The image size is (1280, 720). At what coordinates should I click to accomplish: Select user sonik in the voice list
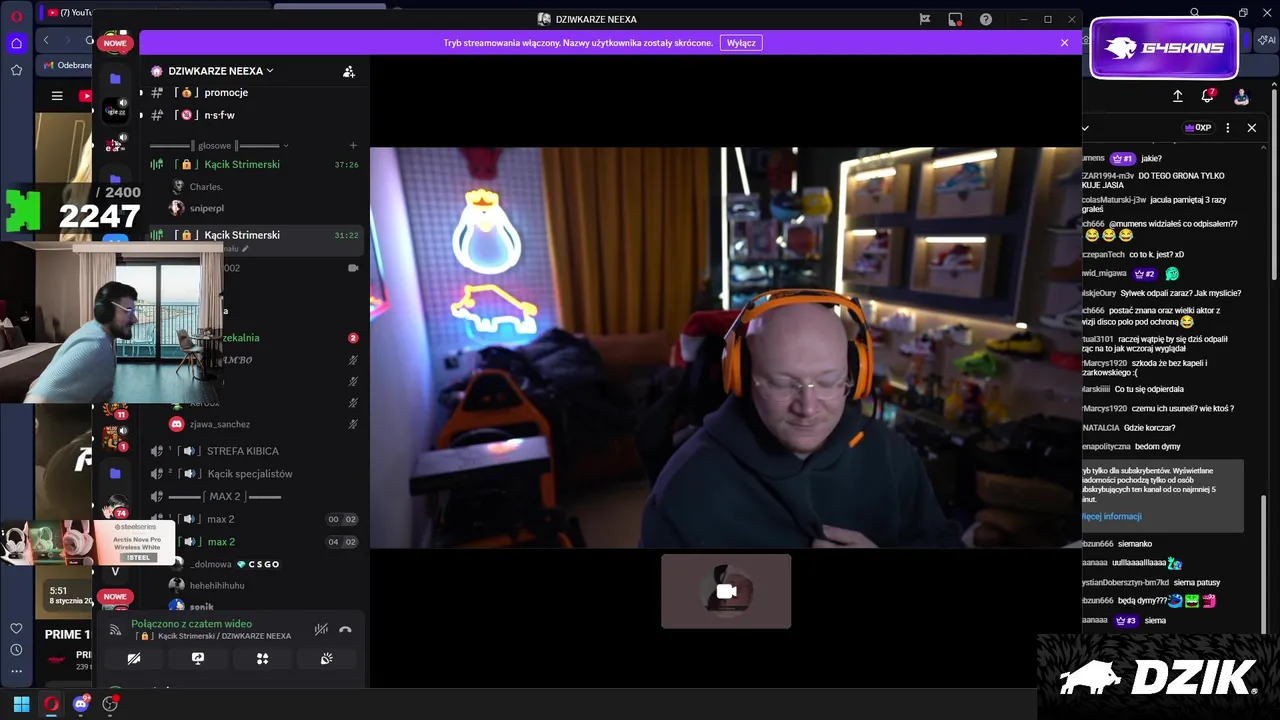(x=201, y=606)
